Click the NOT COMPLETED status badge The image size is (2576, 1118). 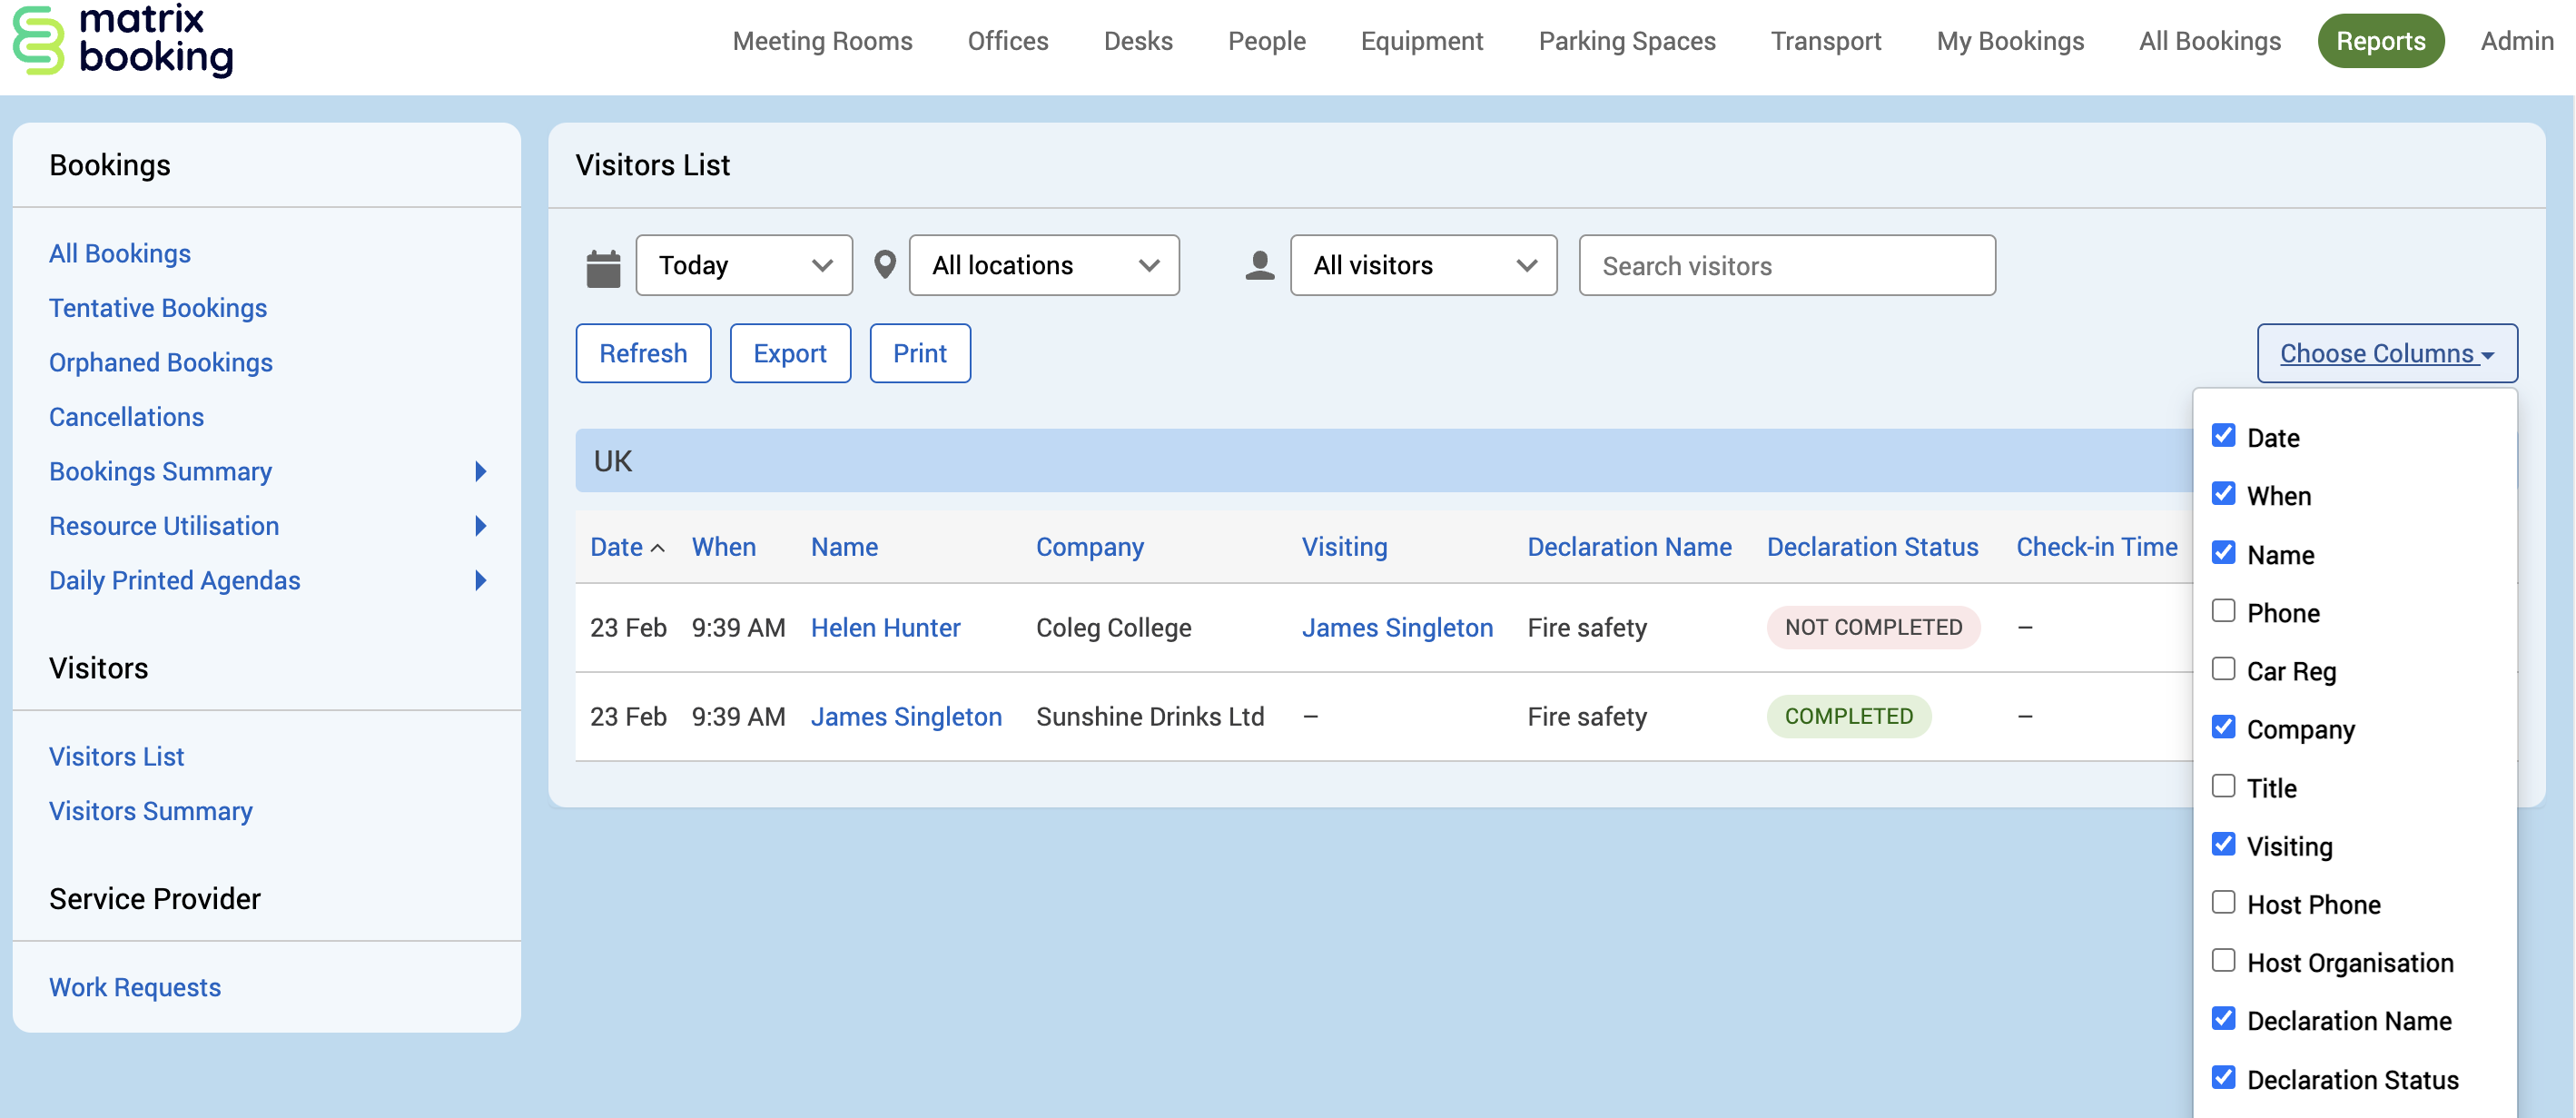pyautogui.click(x=1873, y=628)
